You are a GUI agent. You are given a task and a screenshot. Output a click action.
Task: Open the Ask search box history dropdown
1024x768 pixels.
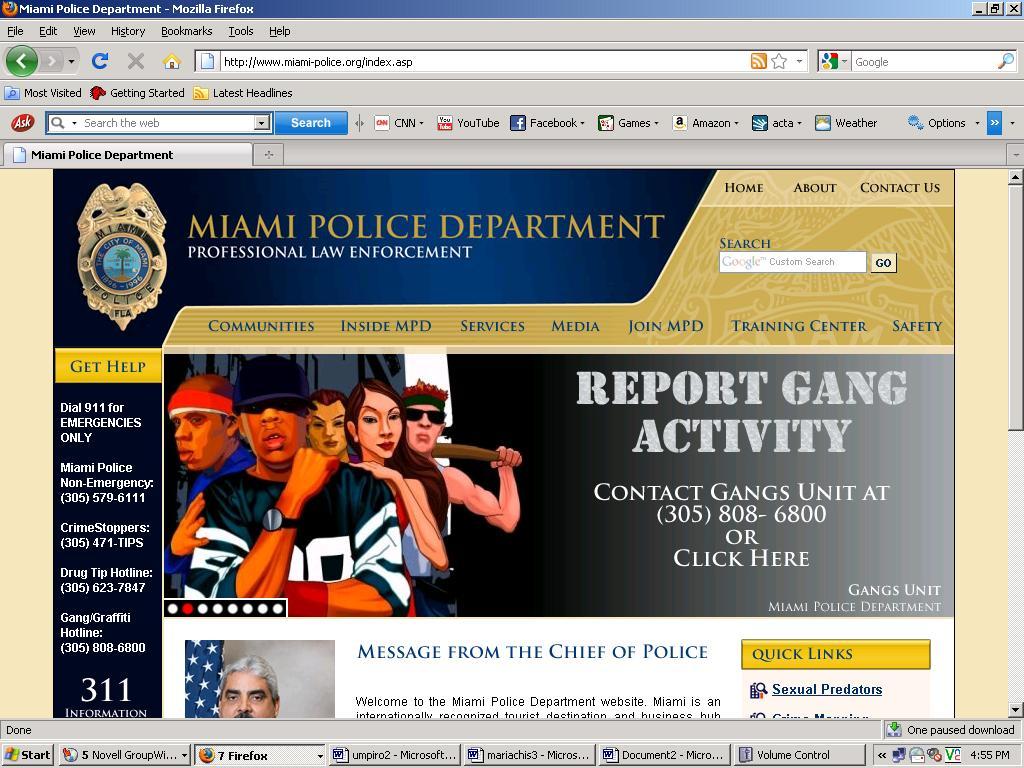pos(262,123)
